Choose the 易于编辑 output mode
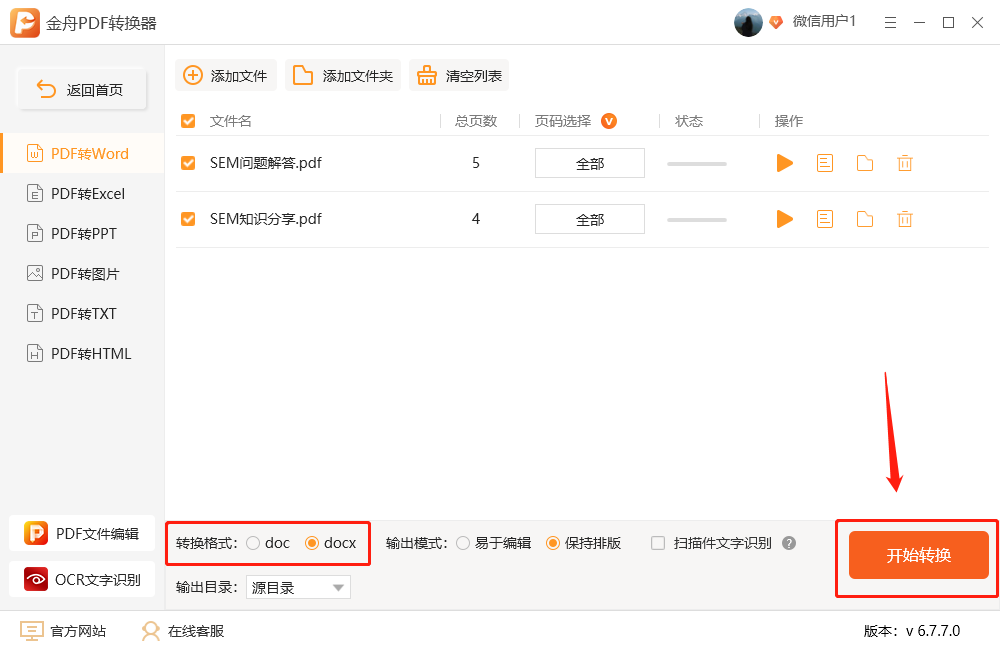The height and width of the screenshot is (650, 1000). (x=463, y=543)
